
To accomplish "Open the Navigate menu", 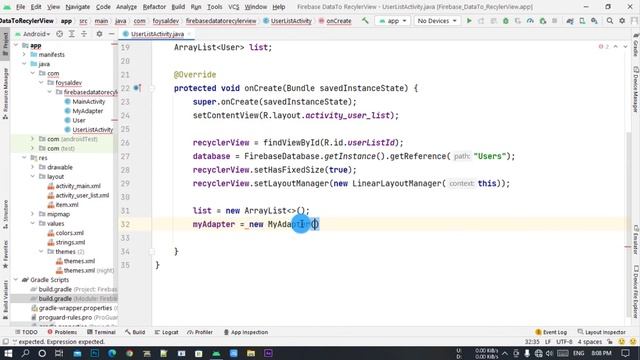I will tap(78, 7).
